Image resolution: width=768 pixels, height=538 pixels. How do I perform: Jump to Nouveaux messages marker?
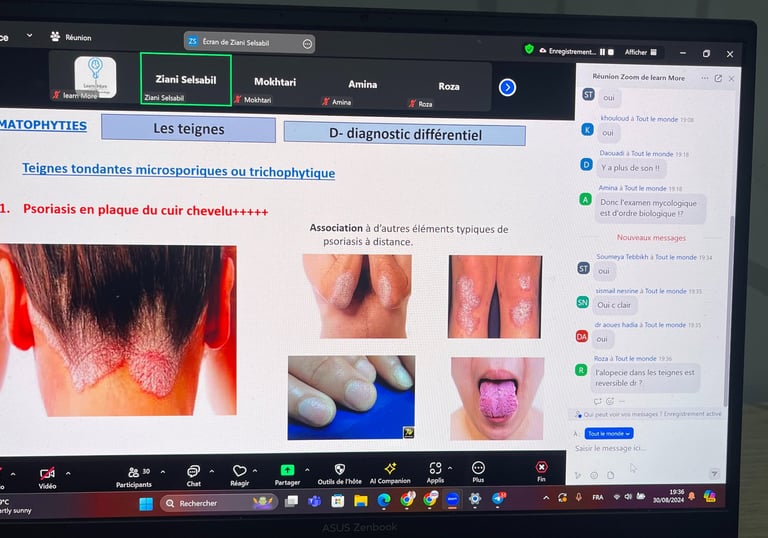[651, 238]
